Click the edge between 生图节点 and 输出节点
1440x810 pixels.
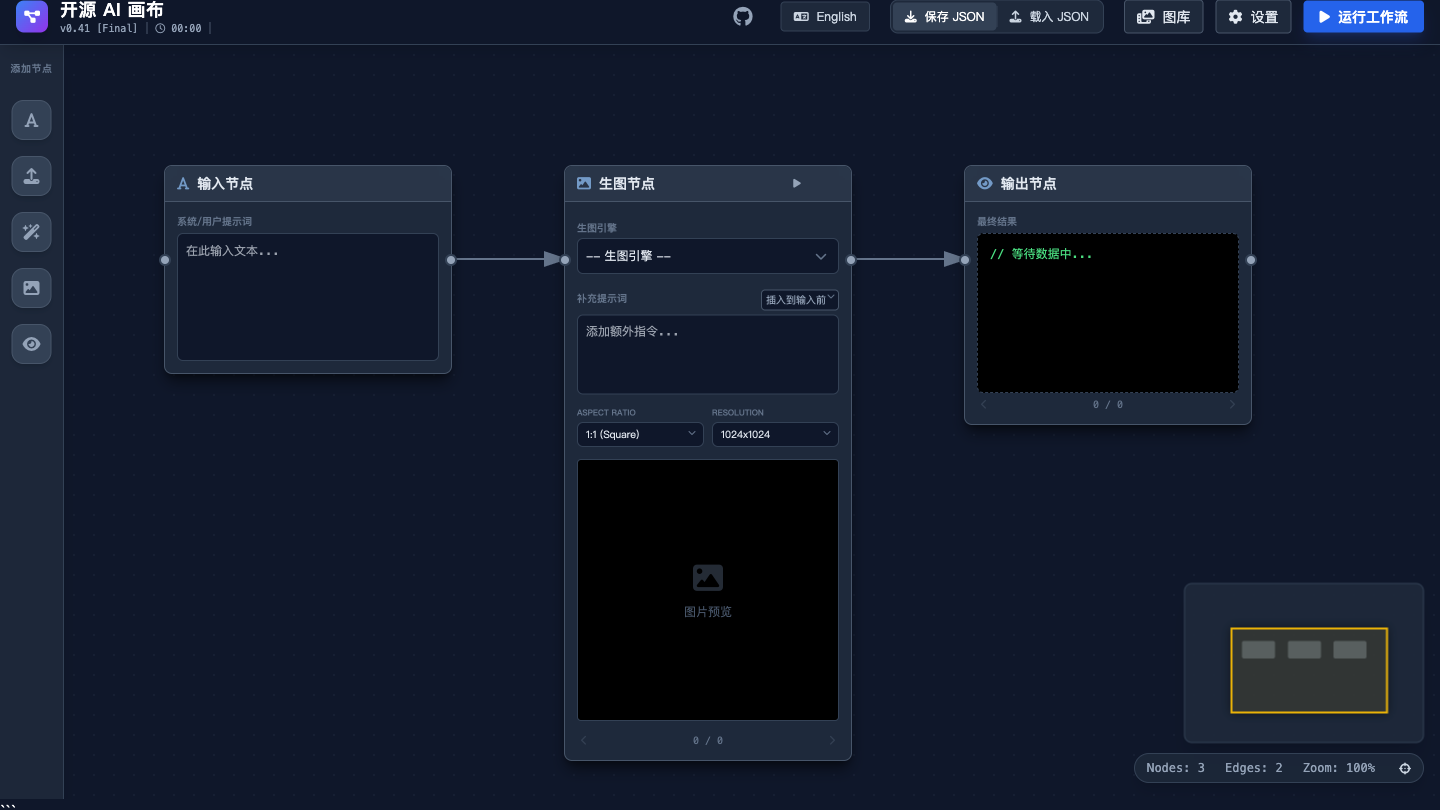(x=908, y=260)
